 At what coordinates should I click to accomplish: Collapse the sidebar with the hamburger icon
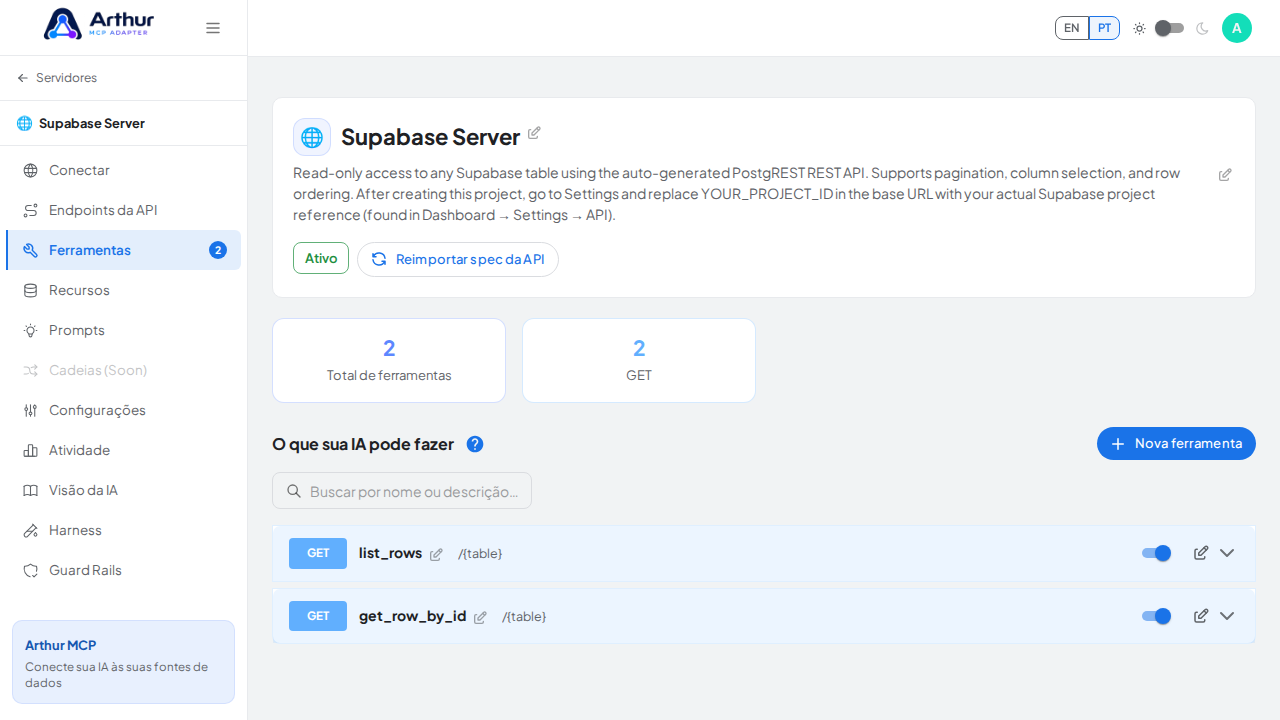pyautogui.click(x=213, y=28)
